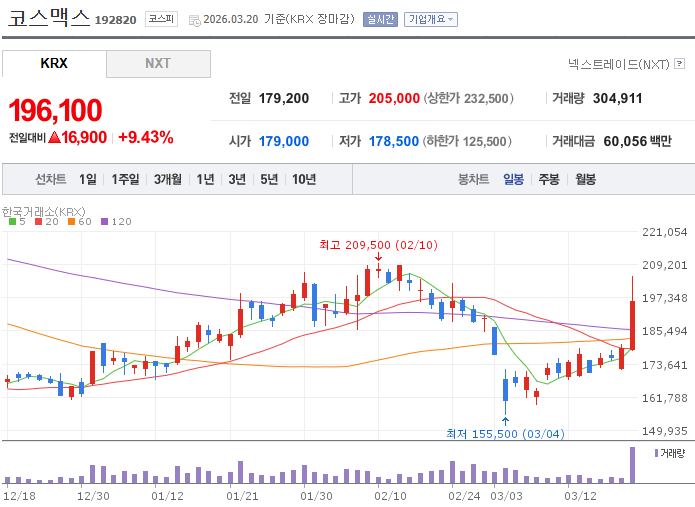695x507 pixels.
Task: Select the 주봉 candle chart
Action: [x=549, y=179]
